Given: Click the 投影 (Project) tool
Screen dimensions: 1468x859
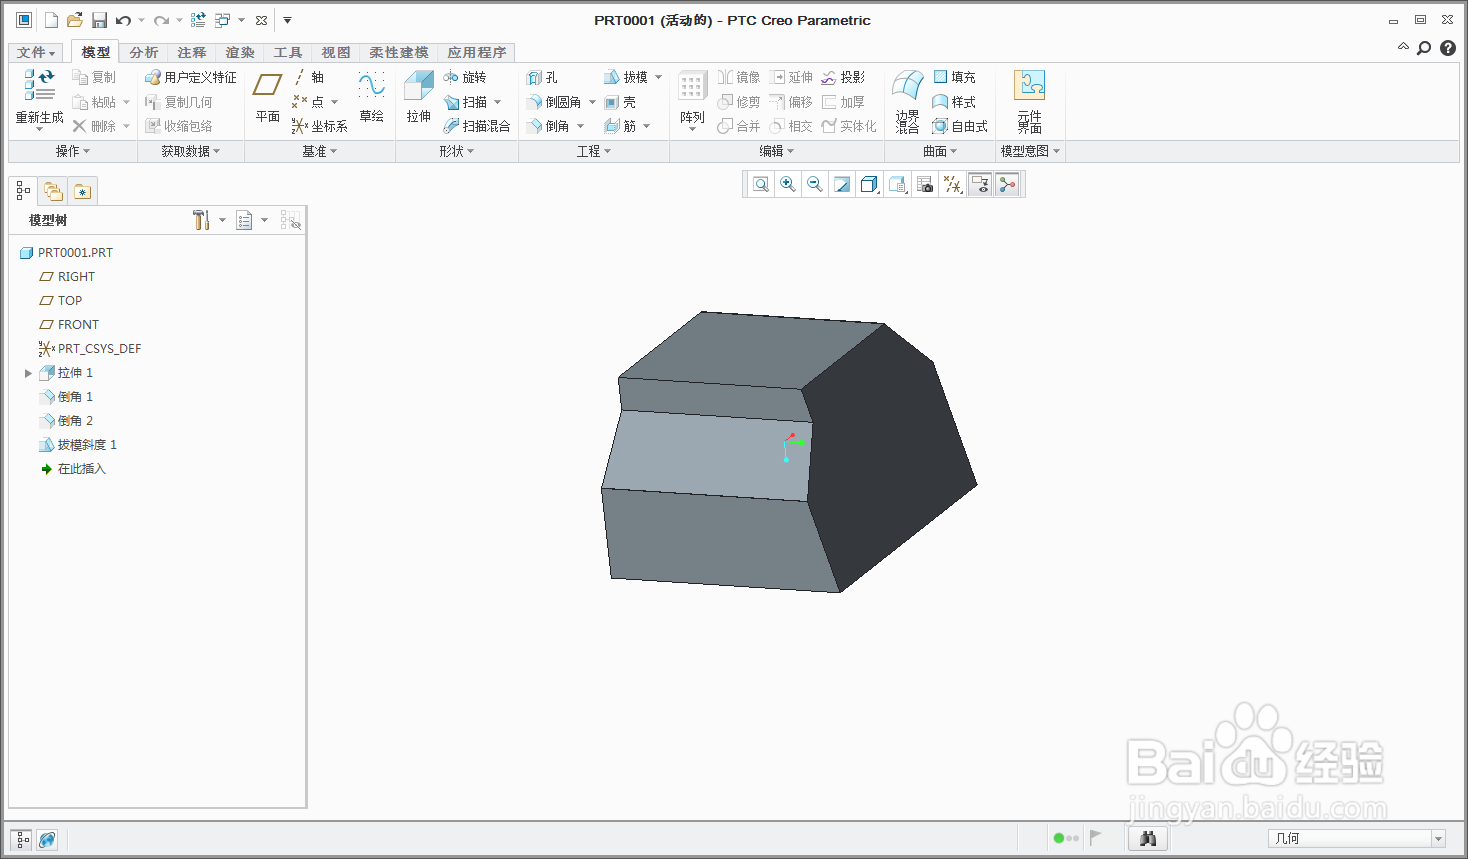Looking at the screenshot, I should tap(843, 77).
